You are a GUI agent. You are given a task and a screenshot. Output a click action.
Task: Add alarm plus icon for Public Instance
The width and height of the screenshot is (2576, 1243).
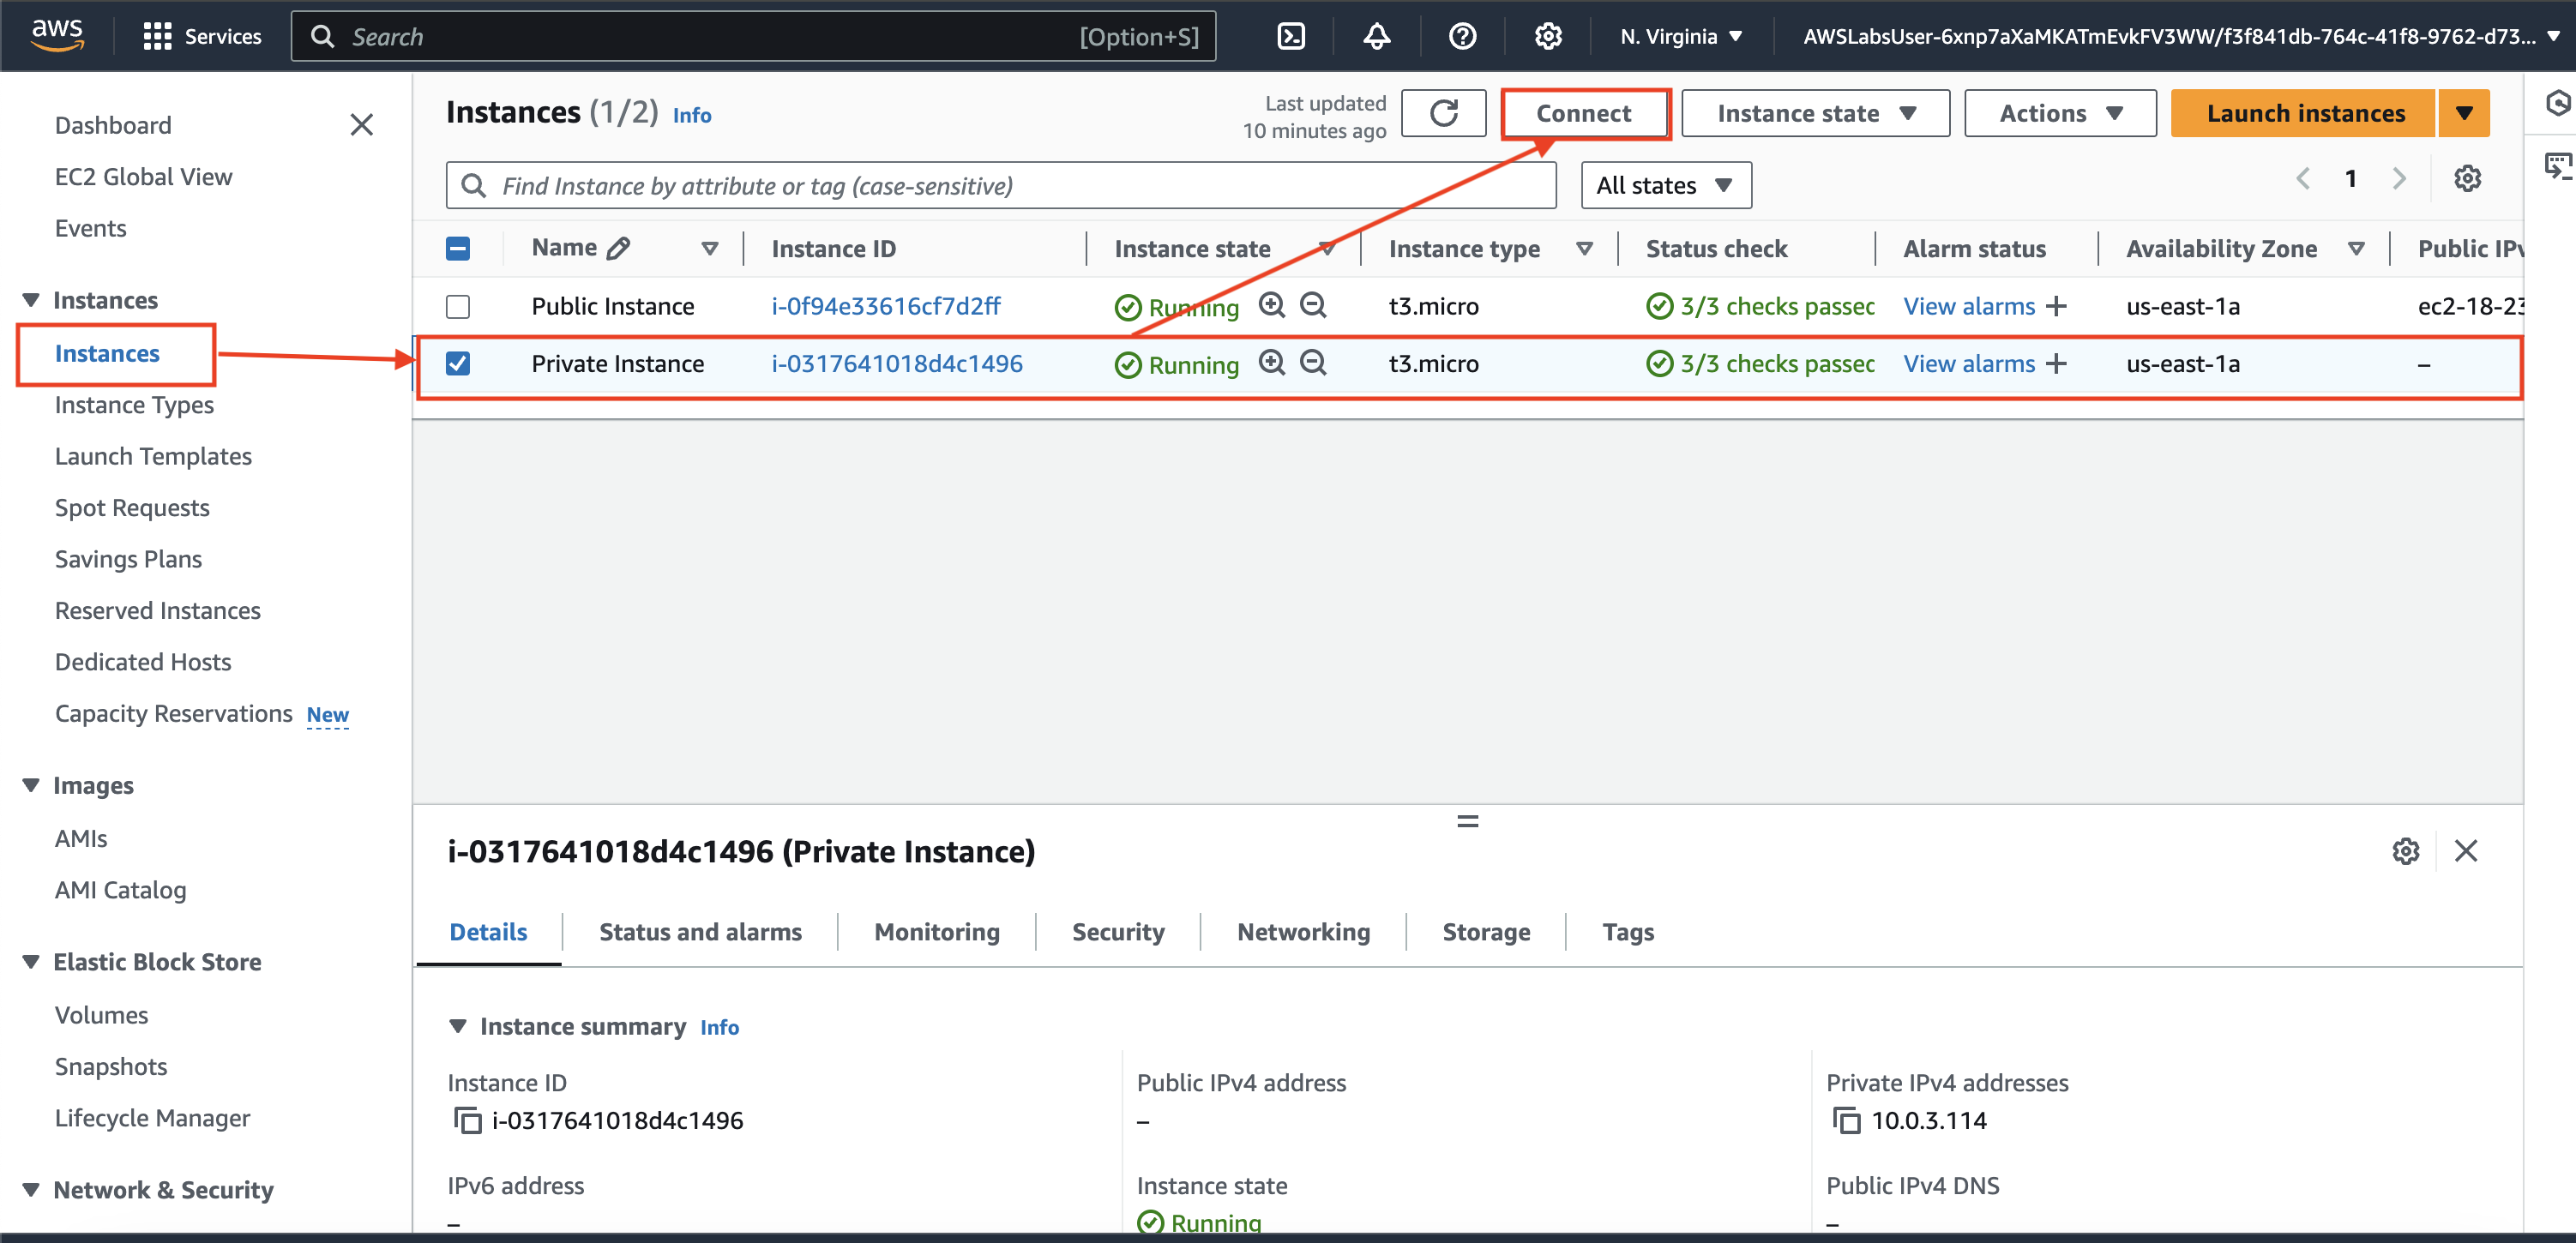pyautogui.click(x=2056, y=306)
